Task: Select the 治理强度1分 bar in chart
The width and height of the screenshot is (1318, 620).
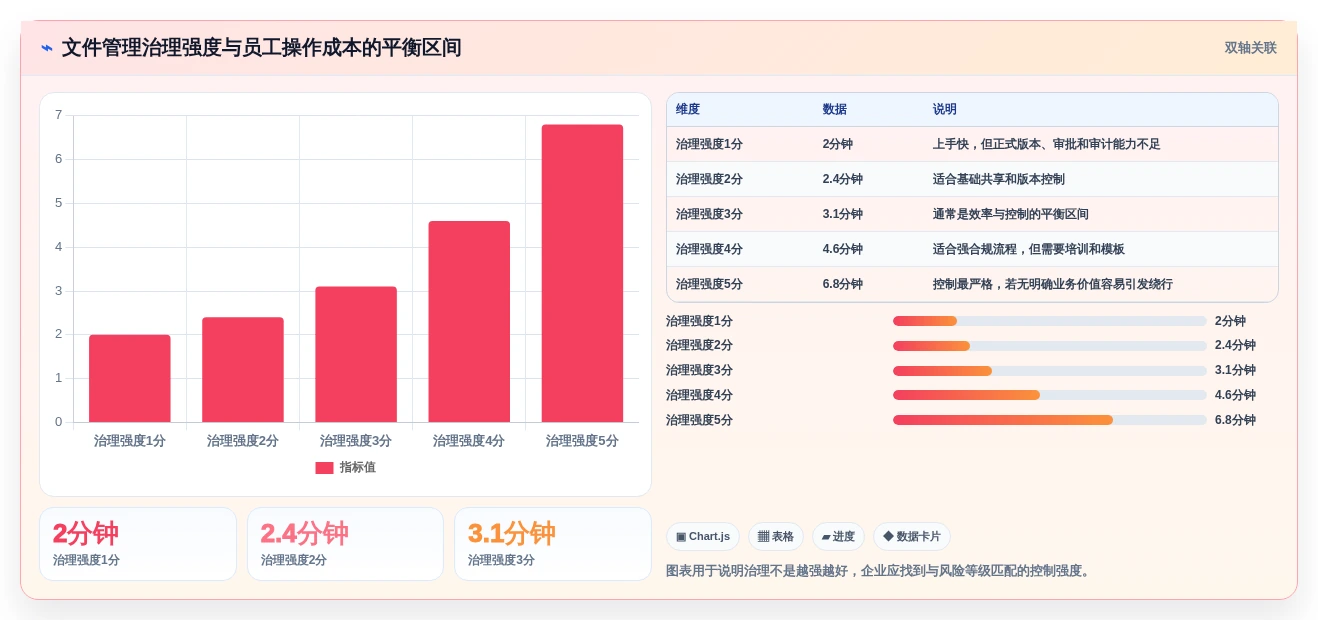Action: pyautogui.click(x=130, y=378)
